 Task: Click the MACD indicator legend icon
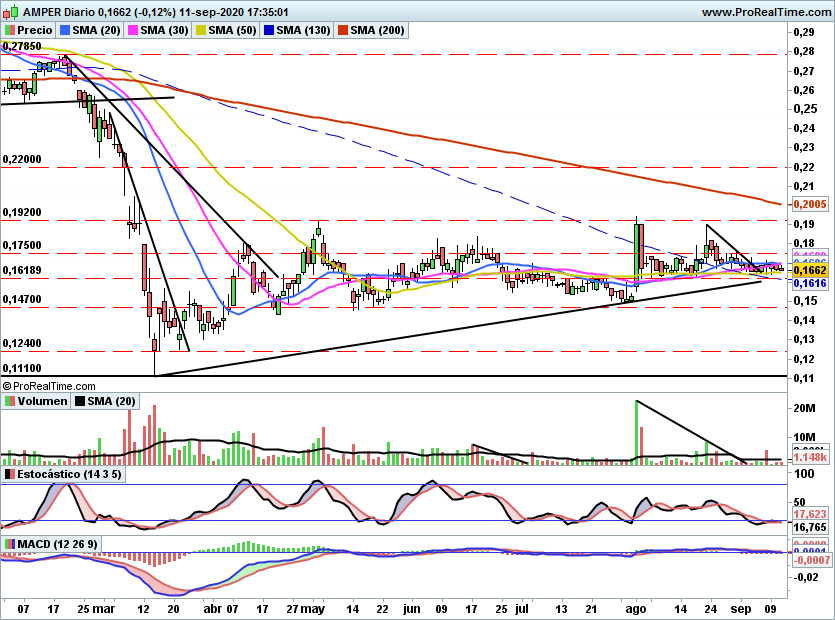(10, 543)
